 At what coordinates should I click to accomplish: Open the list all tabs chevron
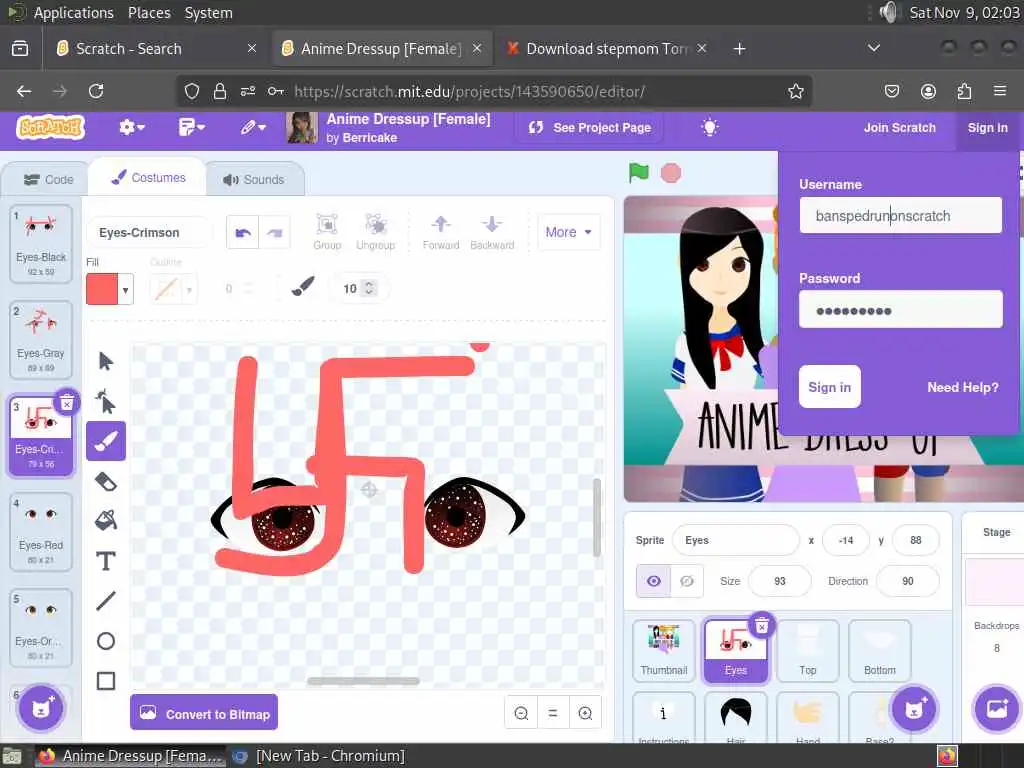click(873, 48)
